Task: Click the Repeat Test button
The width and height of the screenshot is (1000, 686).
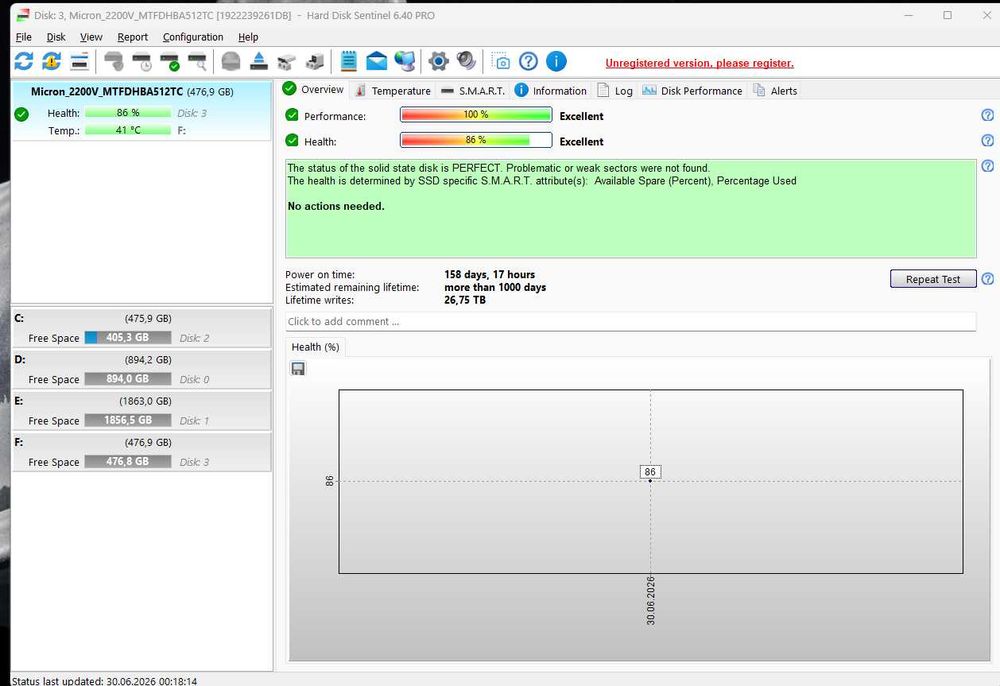Action: click(x=933, y=279)
